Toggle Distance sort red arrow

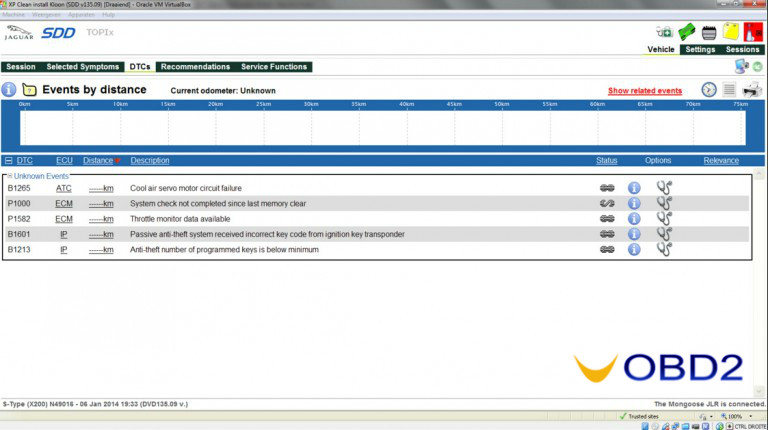118,161
